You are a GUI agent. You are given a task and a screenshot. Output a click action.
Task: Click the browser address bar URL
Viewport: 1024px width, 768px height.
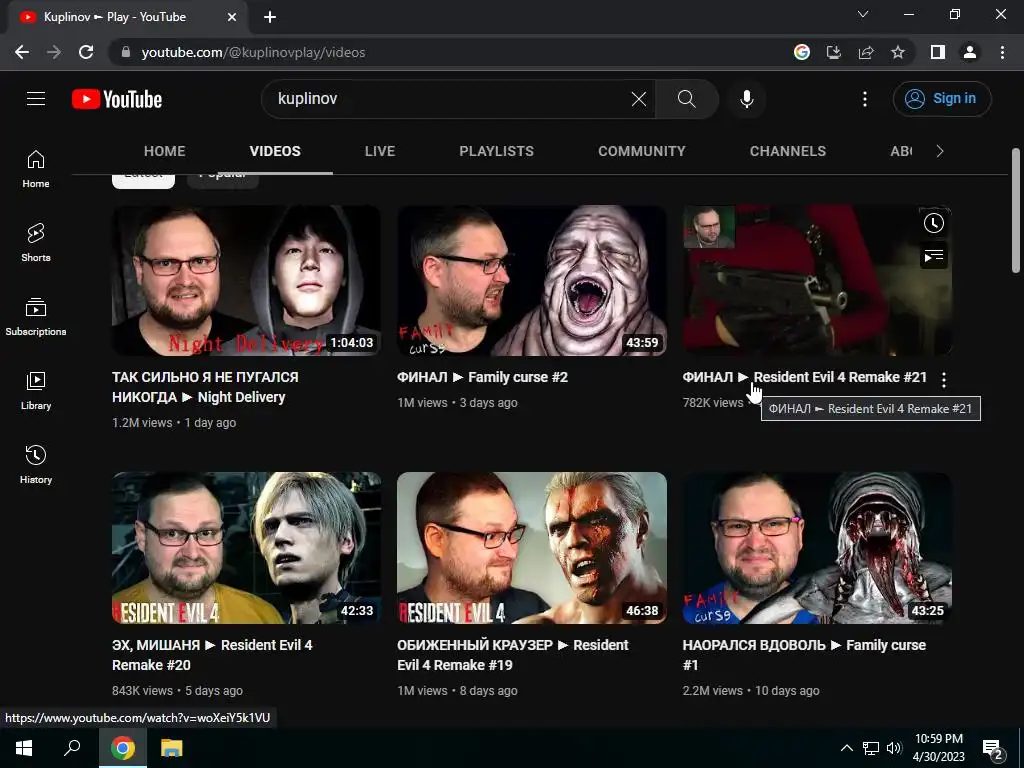click(253, 52)
